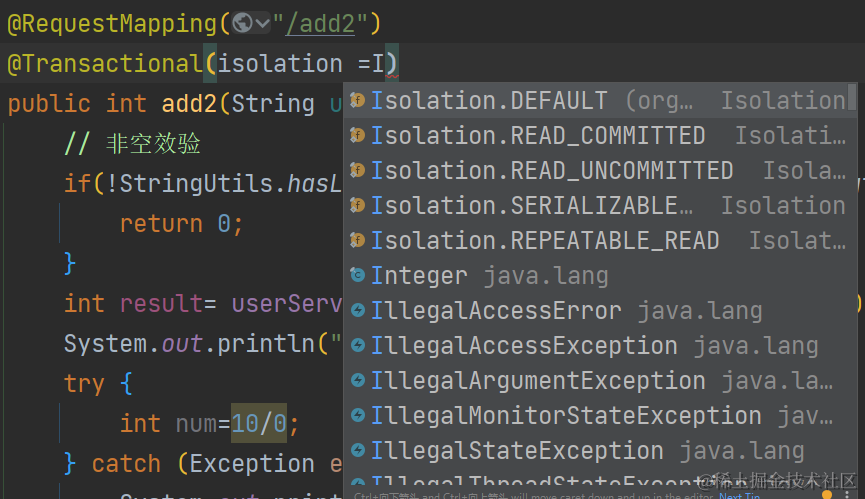Image resolution: width=865 pixels, height=499 pixels.
Task: Click exception icon beside IllegalStateException
Action: coord(357,450)
